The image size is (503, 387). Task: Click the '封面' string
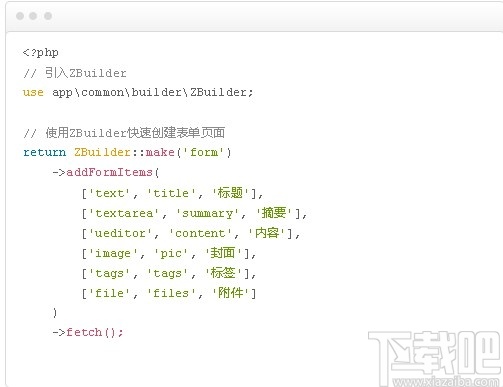pyautogui.click(x=223, y=253)
